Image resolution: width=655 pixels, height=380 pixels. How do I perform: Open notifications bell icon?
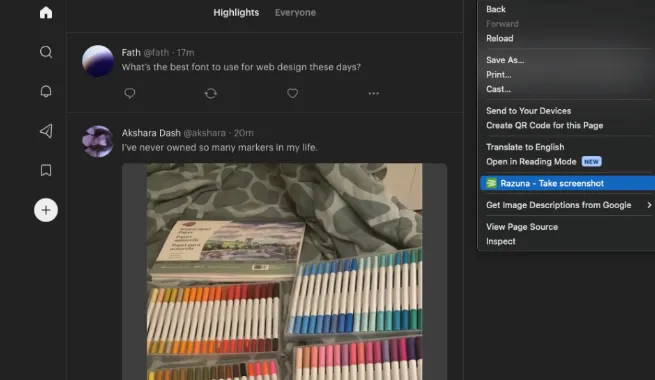pos(46,91)
